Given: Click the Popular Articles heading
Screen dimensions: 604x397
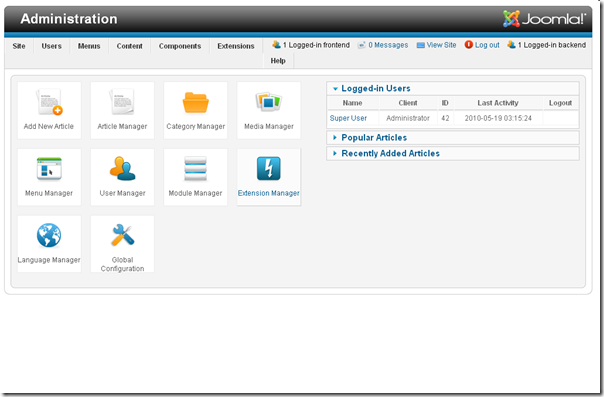Looking at the screenshot, I should click(374, 137).
